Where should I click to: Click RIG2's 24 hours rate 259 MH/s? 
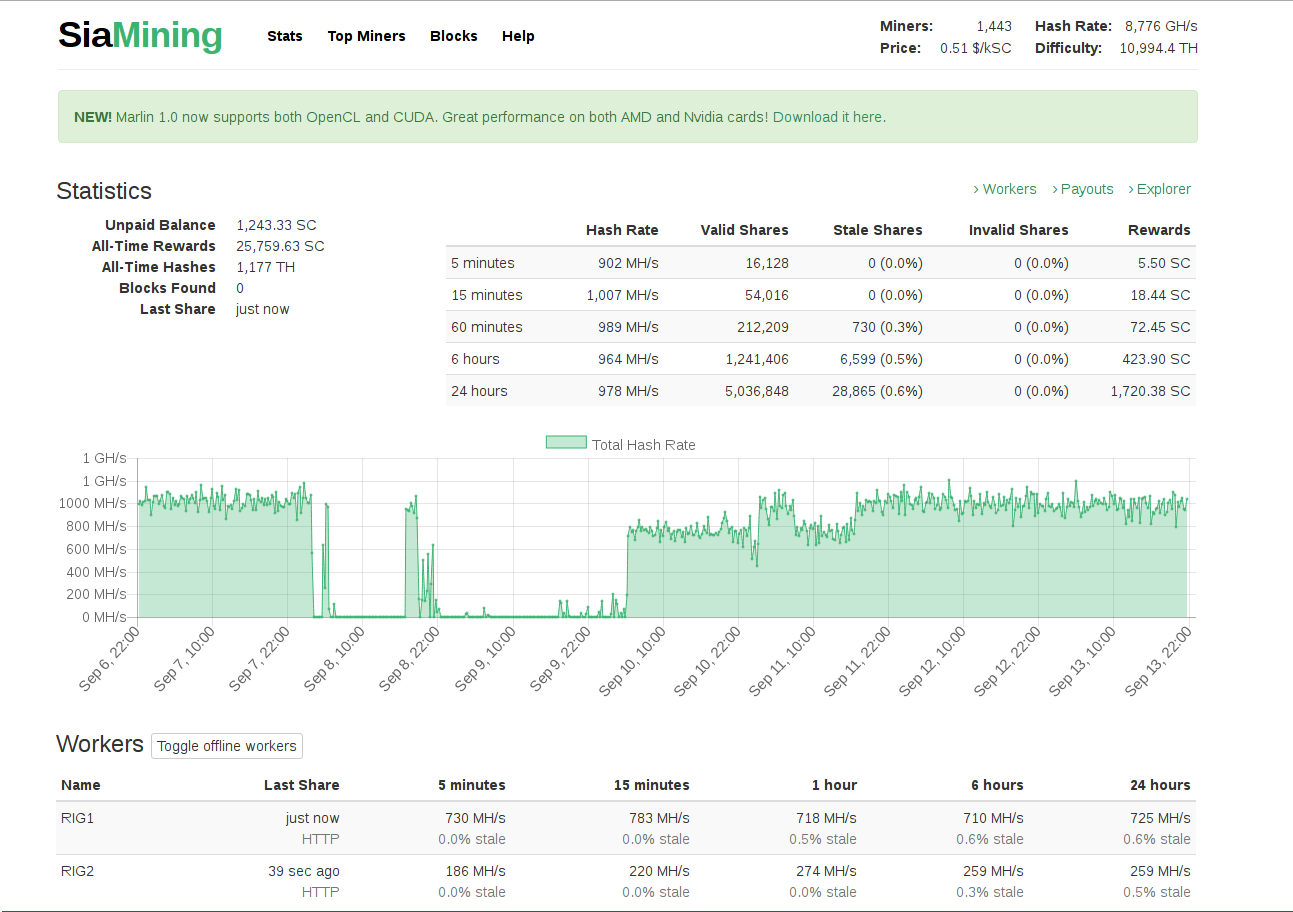click(x=1160, y=871)
